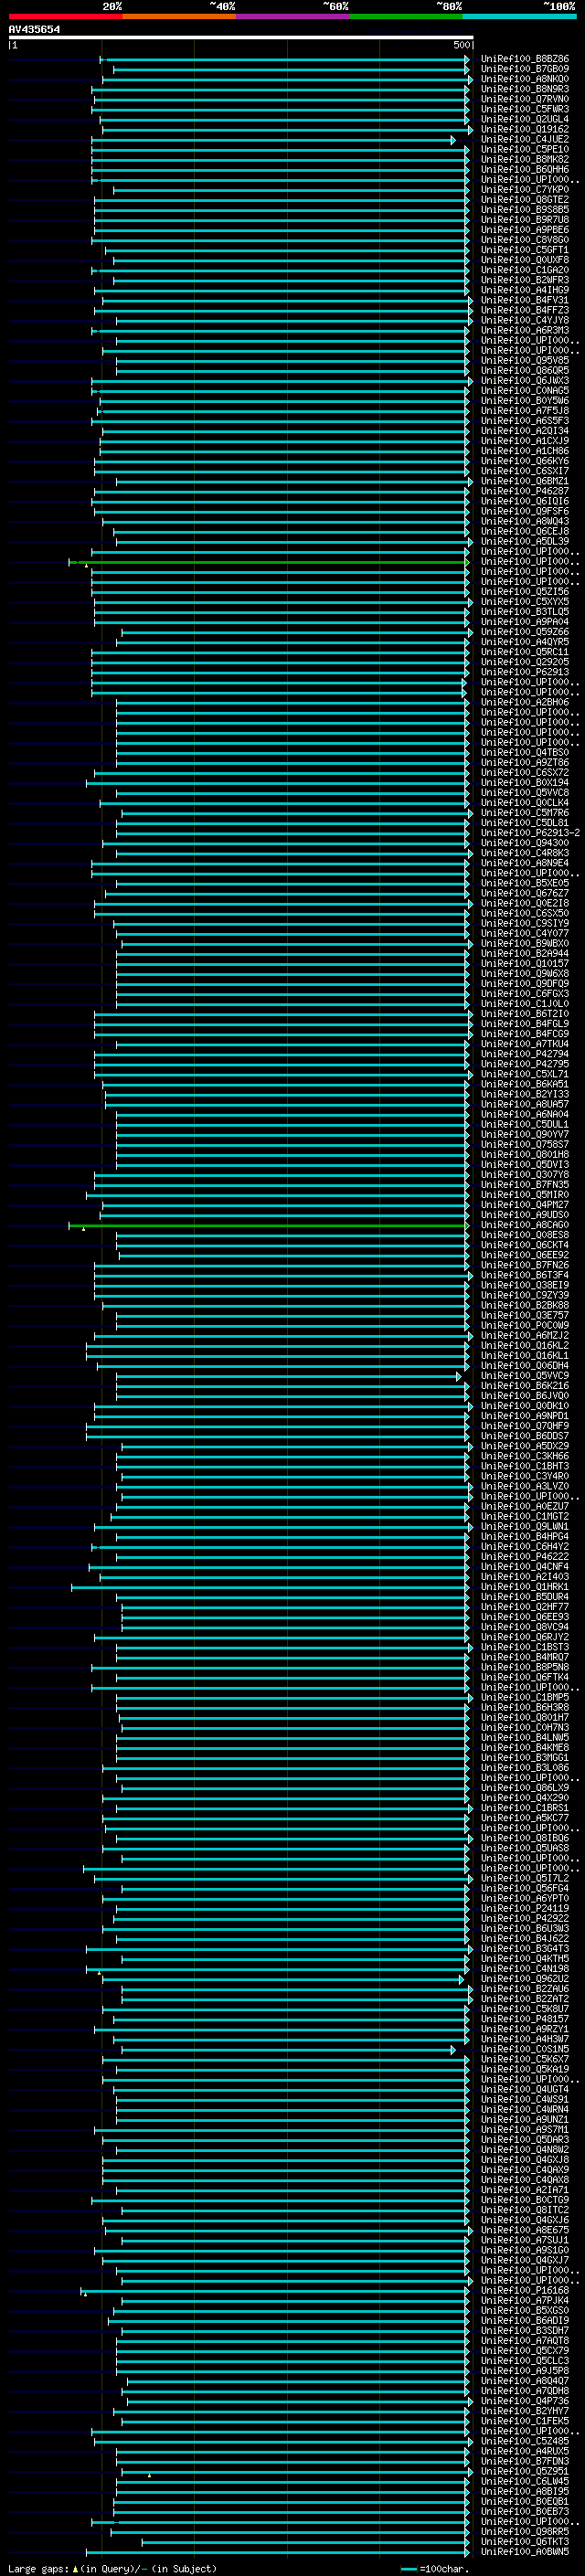Click the alignment bar for UniRef100_Q5VVC9

288,1376
